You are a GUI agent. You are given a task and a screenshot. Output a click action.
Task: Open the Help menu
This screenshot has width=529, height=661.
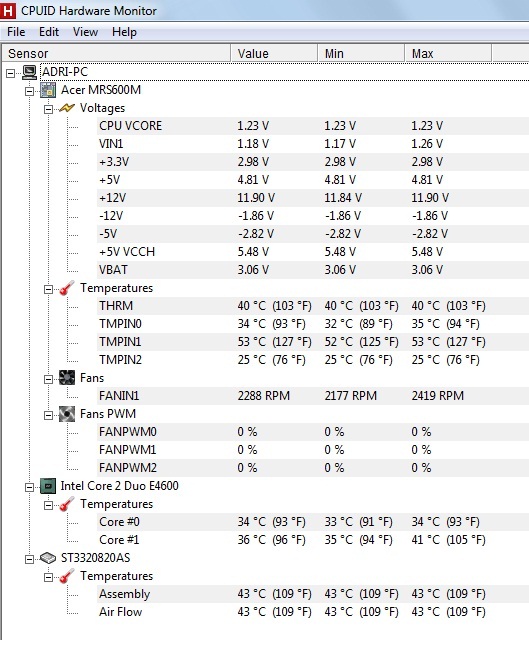coord(124,32)
